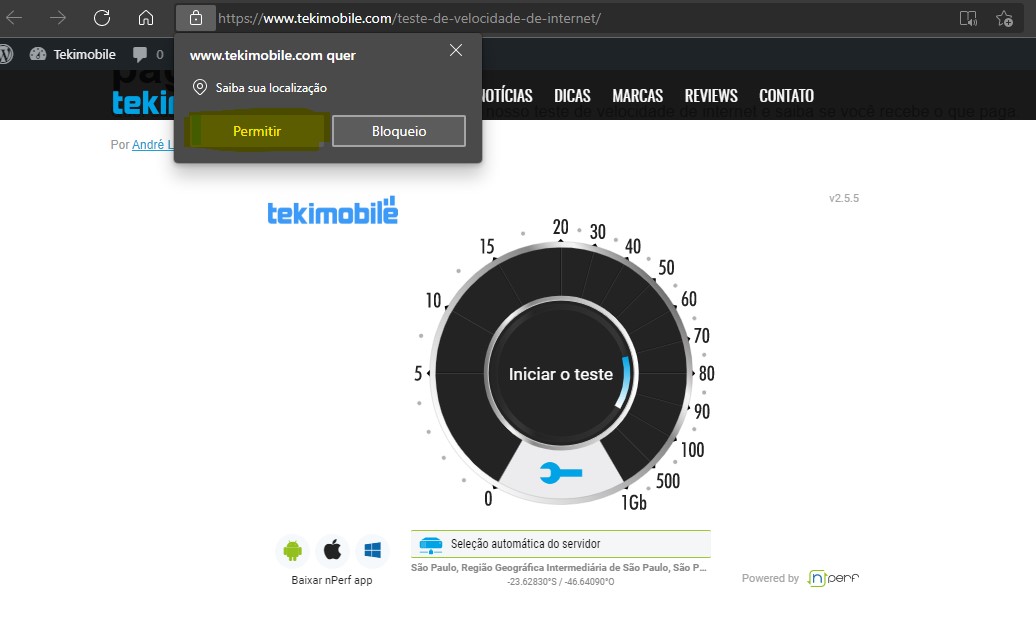
Task: Click tekimobile logo above speedometer
Action: (332, 211)
